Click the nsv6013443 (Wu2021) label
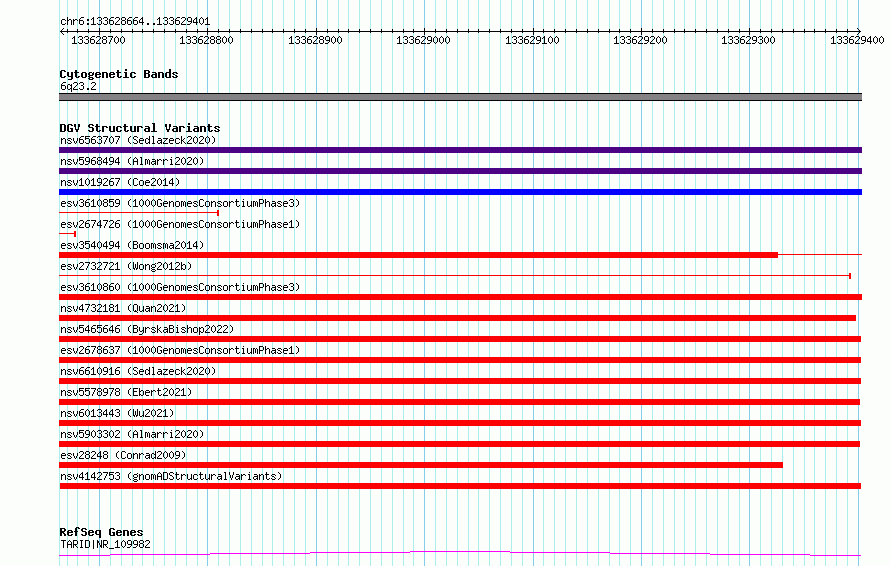Screen dimensions: 890x566 point(117,413)
